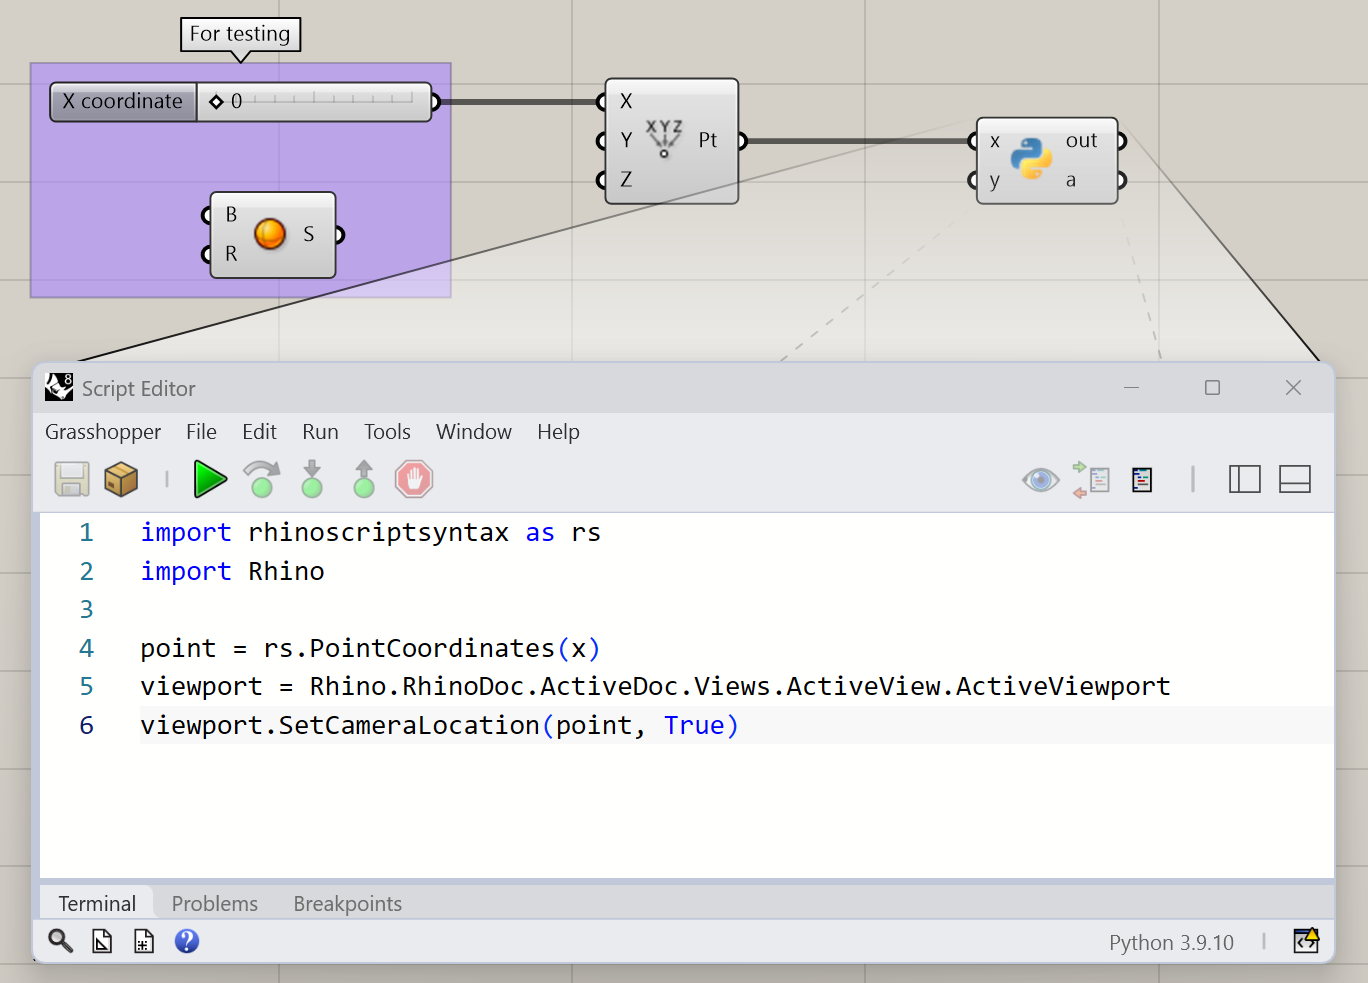Click the out output of Python component
Image resolution: width=1368 pixels, height=983 pixels.
(1081, 141)
